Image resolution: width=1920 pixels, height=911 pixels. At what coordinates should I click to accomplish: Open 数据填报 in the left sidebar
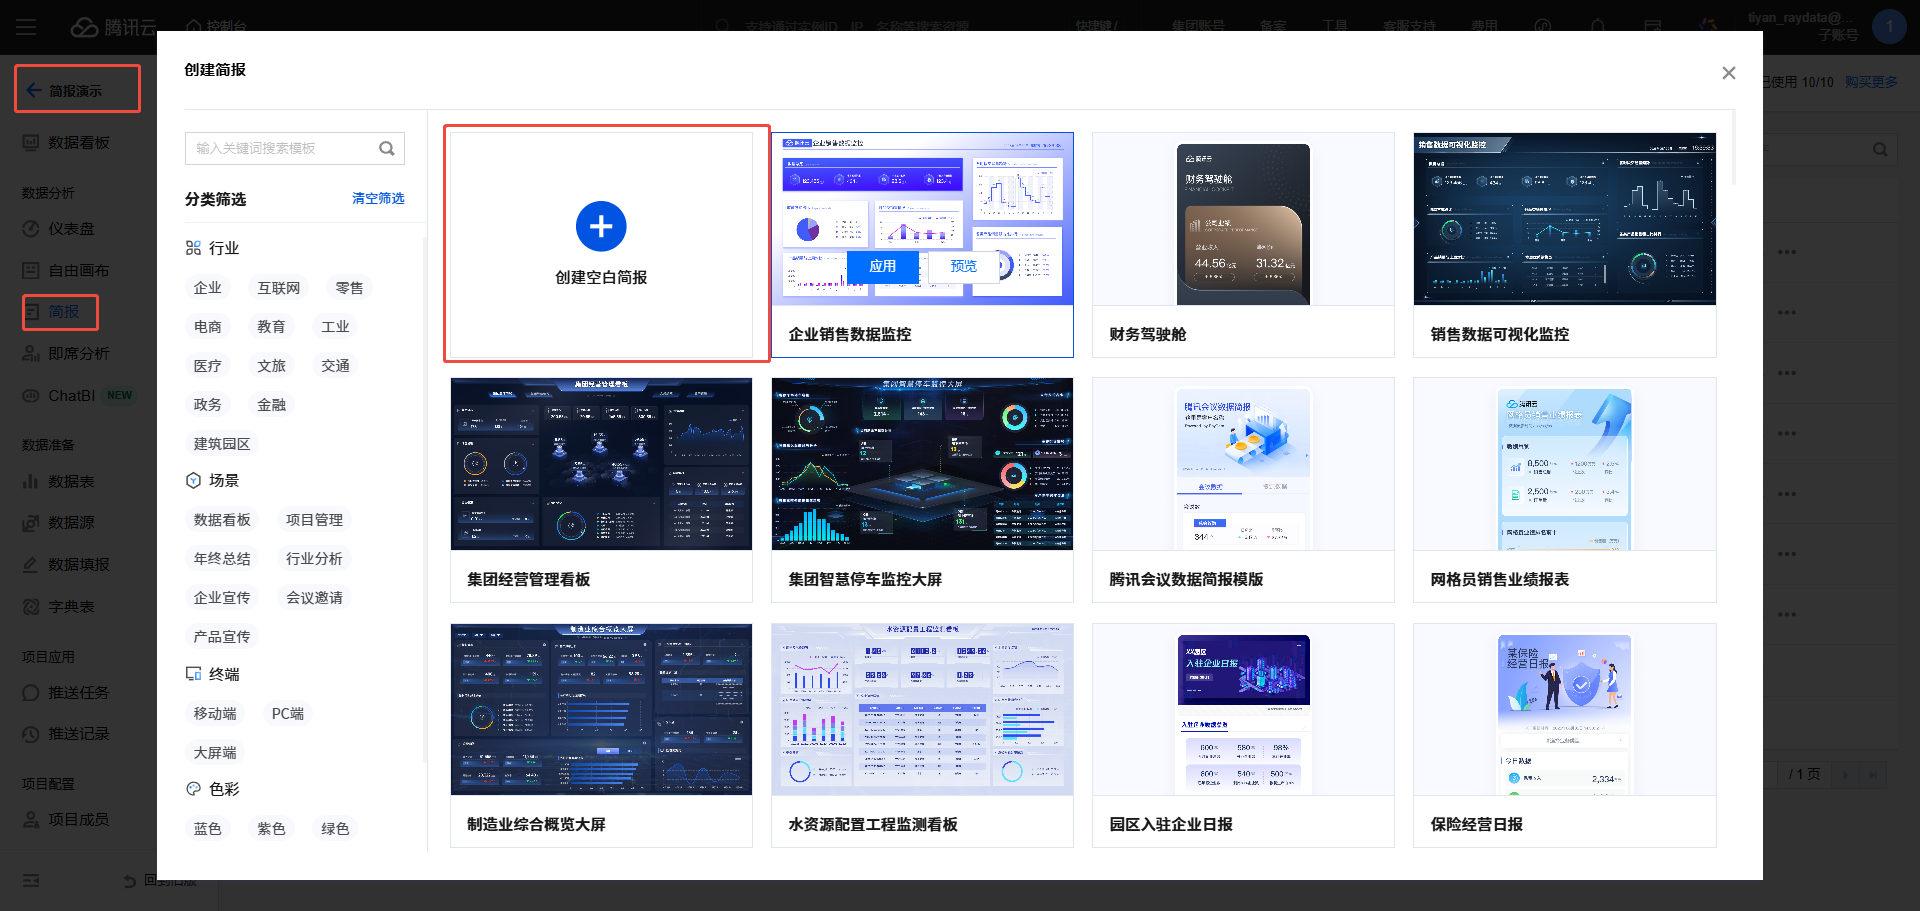point(79,565)
